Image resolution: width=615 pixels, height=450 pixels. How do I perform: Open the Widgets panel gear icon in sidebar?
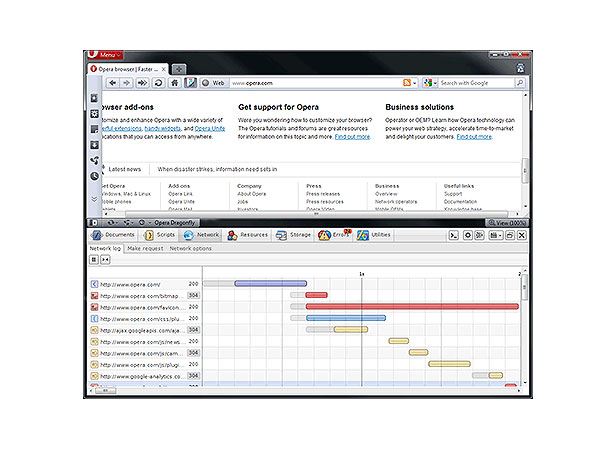pyautogui.click(x=94, y=114)
